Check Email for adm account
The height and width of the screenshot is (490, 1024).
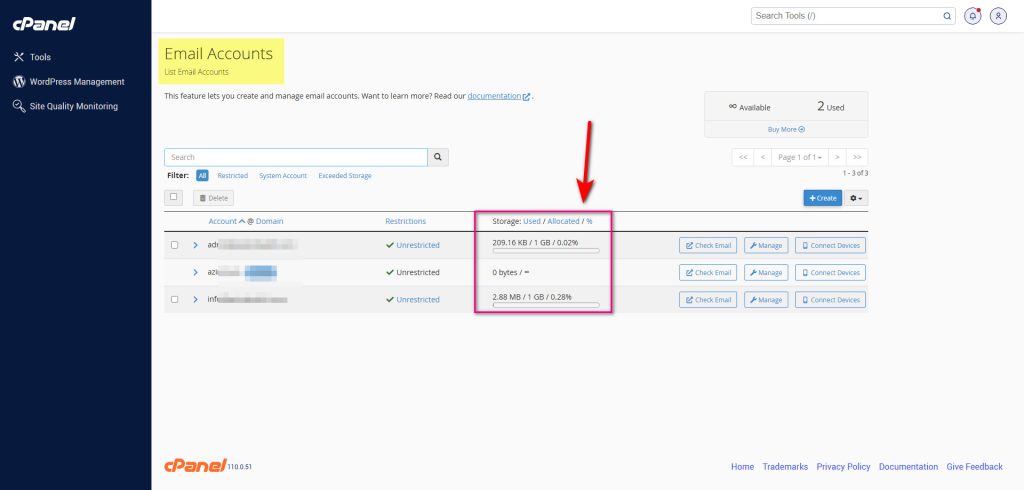708,245
